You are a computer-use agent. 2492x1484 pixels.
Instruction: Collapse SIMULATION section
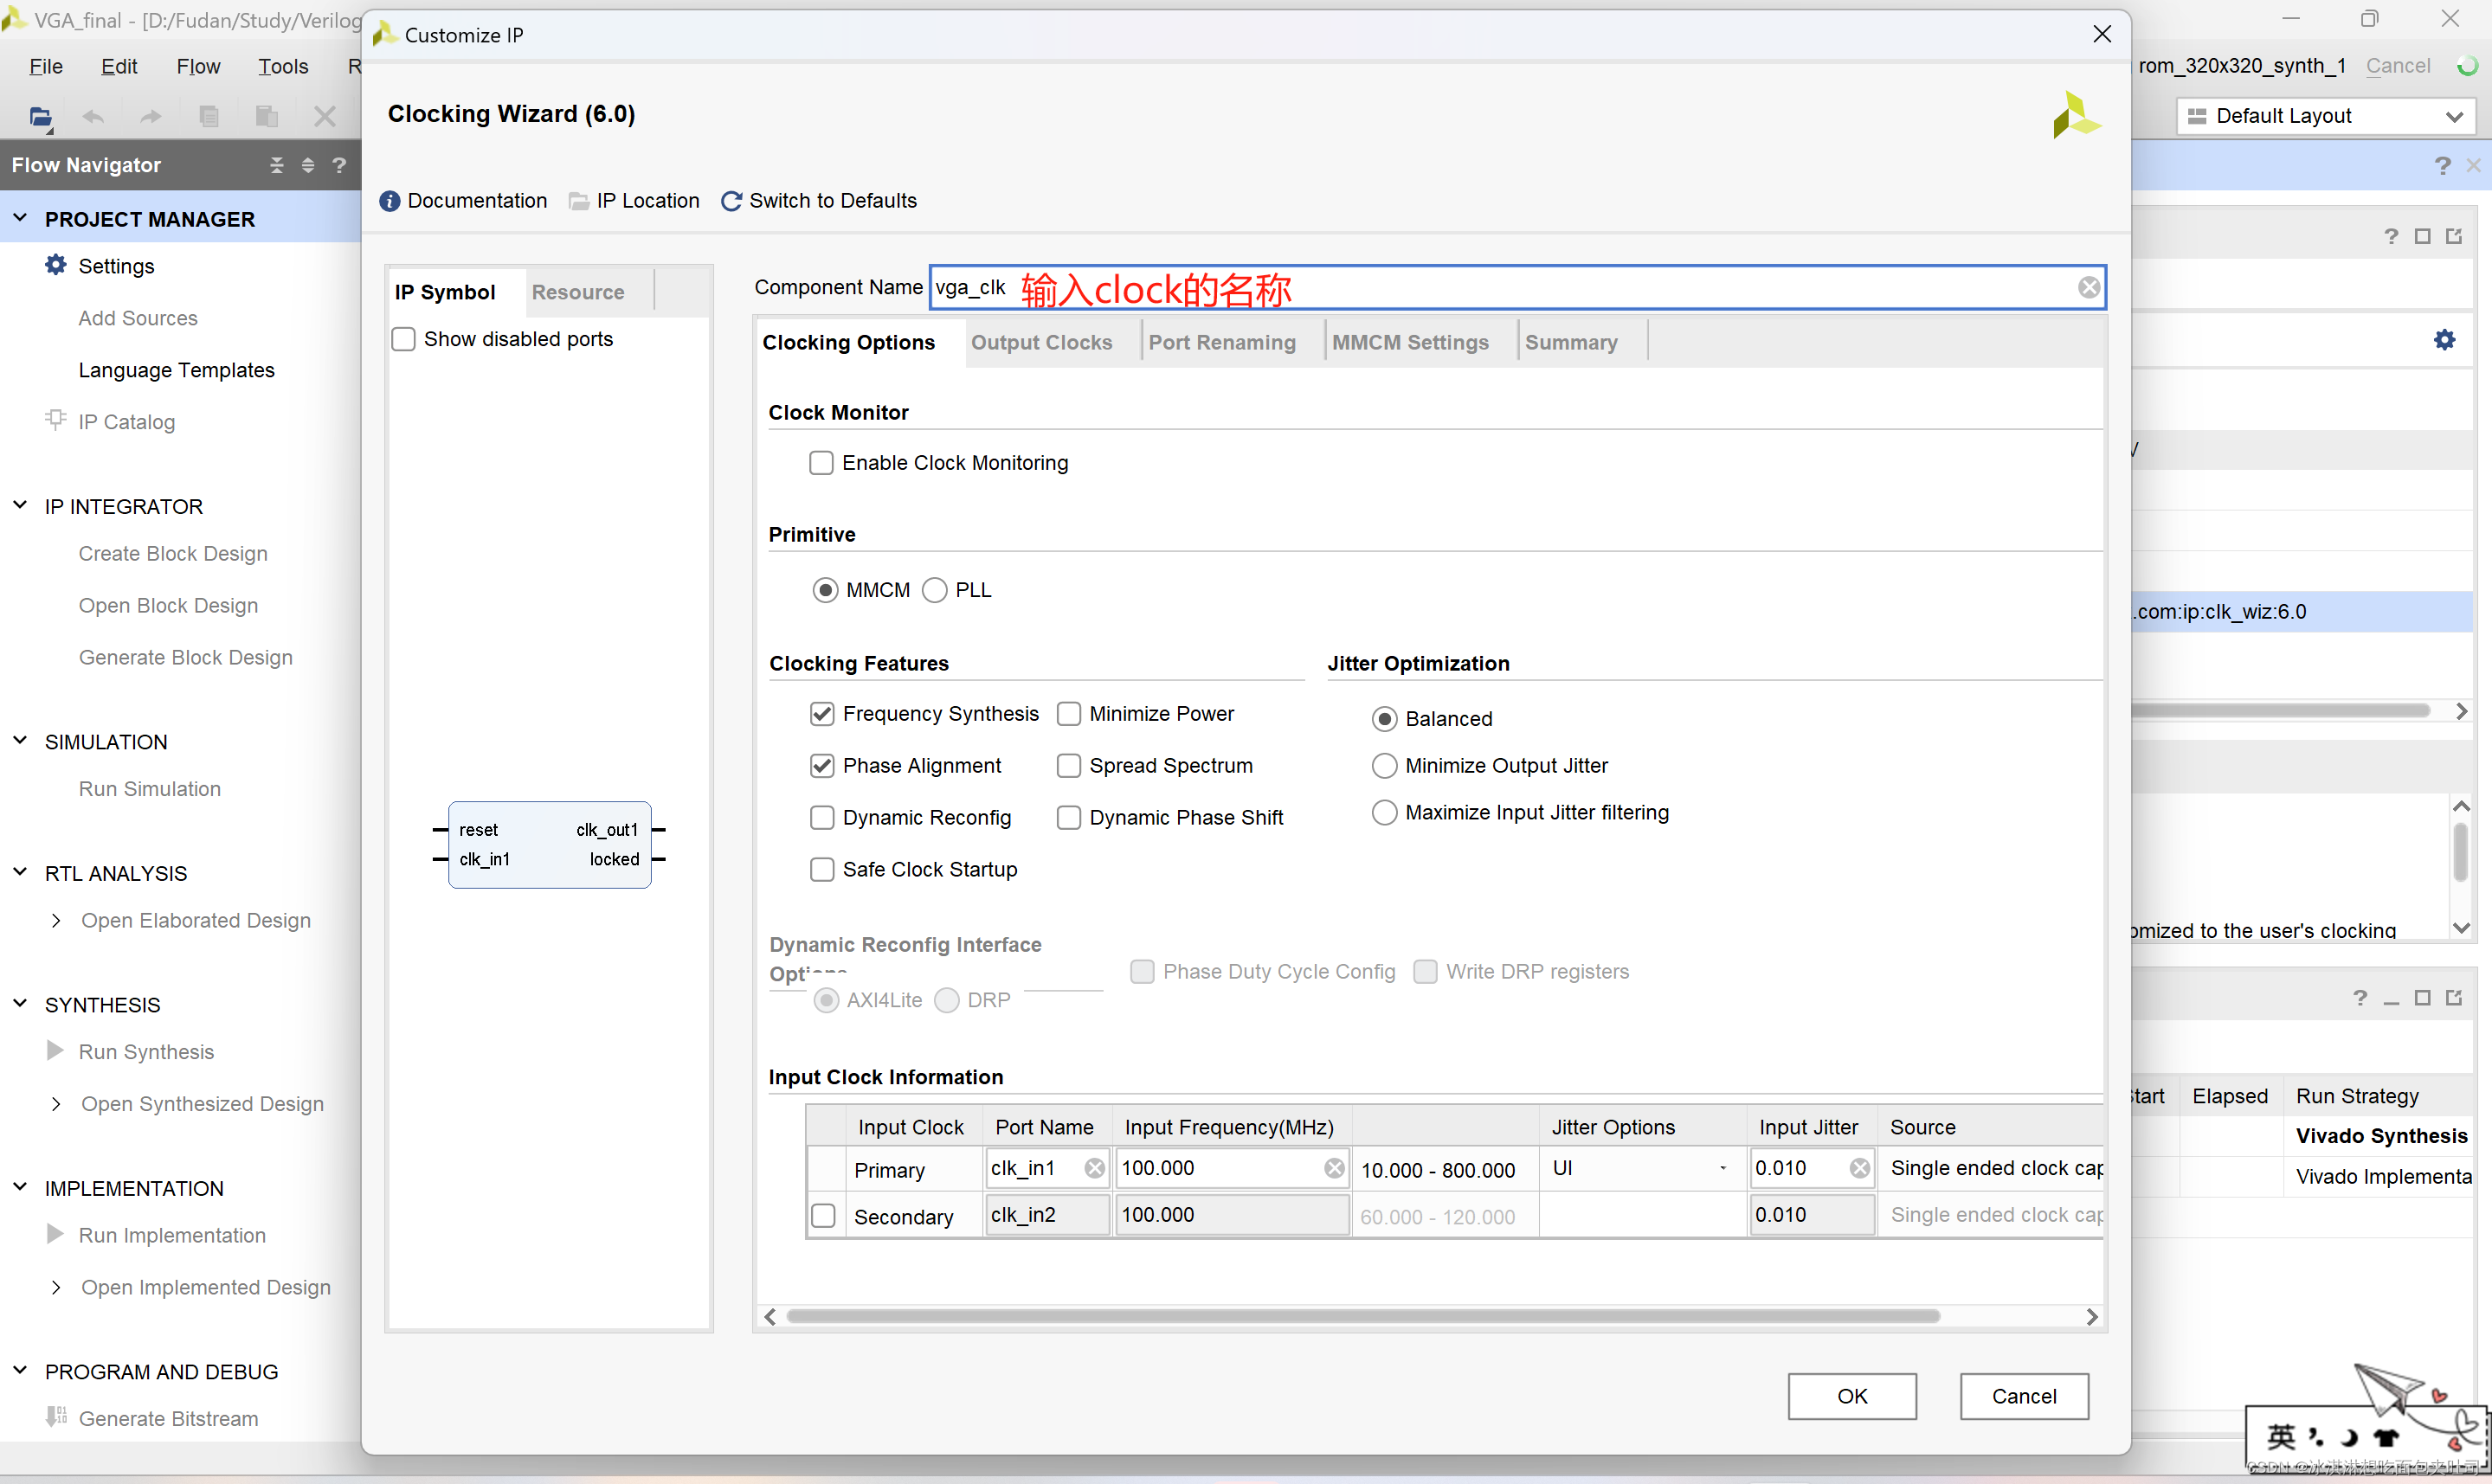coord(20,741)
